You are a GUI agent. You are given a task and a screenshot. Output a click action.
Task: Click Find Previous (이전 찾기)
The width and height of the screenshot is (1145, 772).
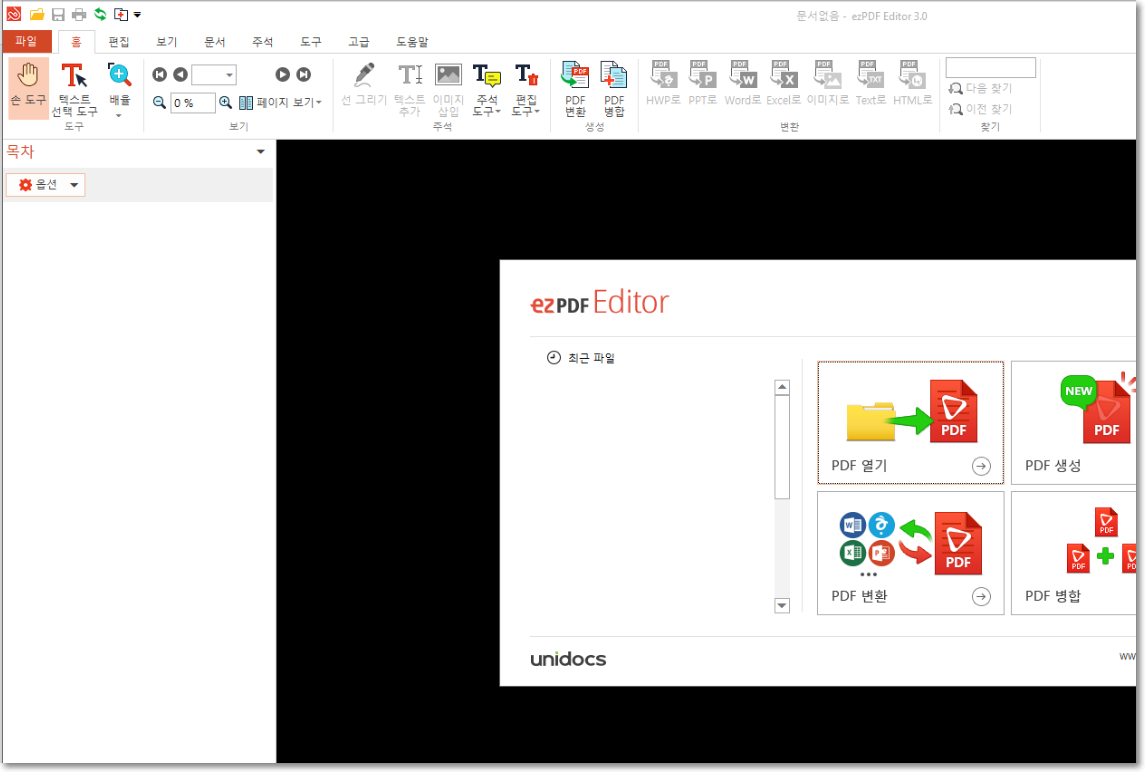(980, 109)
